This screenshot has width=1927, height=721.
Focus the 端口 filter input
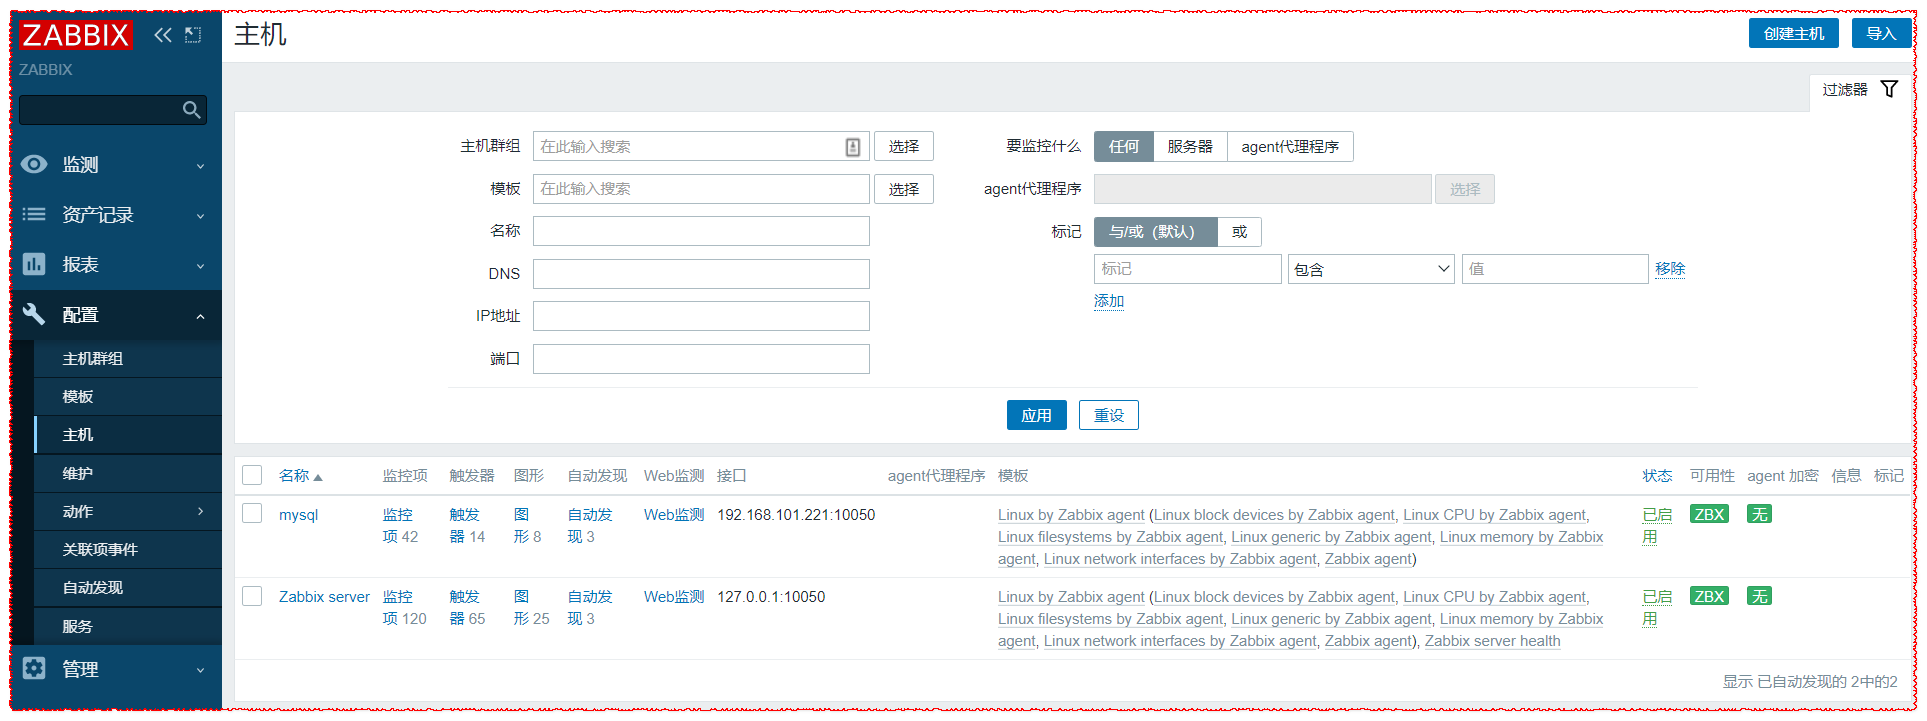tap(701, 359)
